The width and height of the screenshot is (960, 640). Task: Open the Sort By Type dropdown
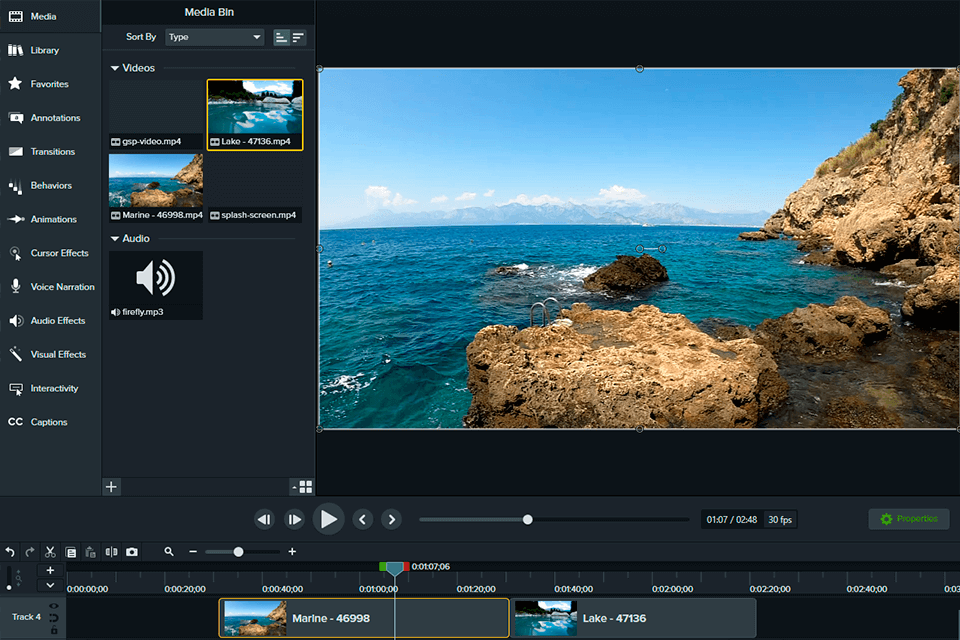pos(214,37)
